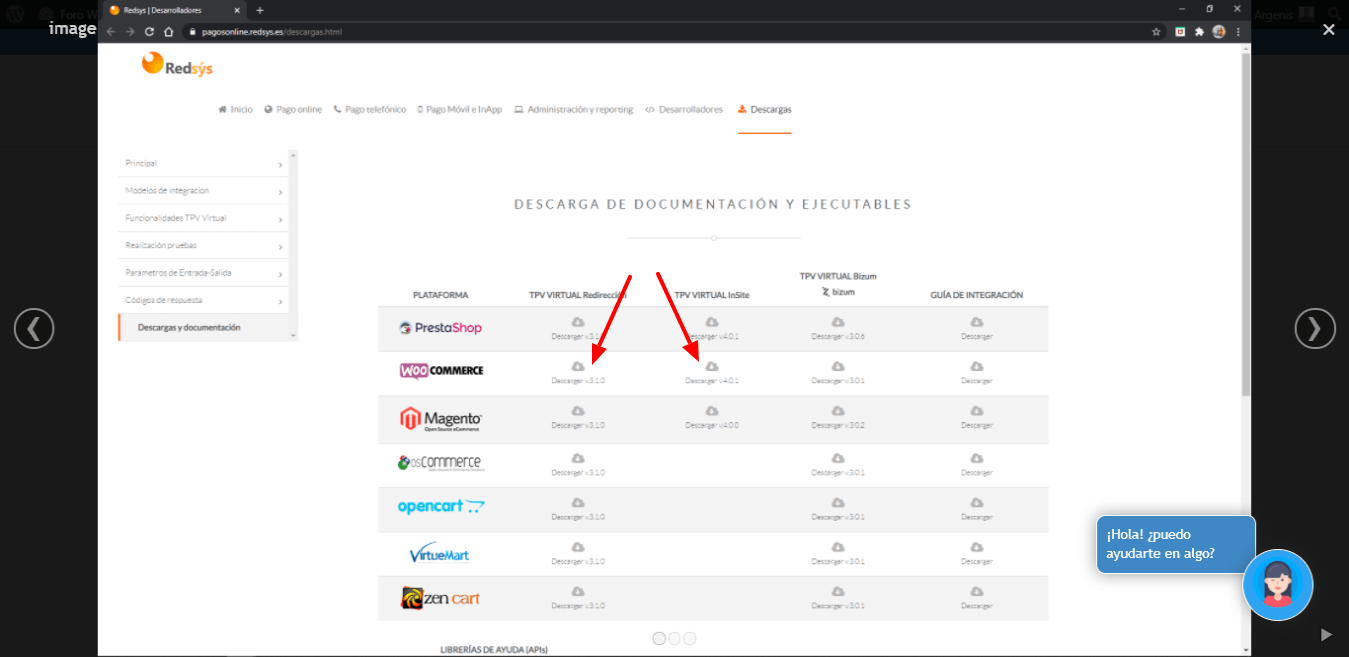This screenshot has width=1349, height=657.
Task: Close the image lightbox with the X
Action: click(1329, 30)
